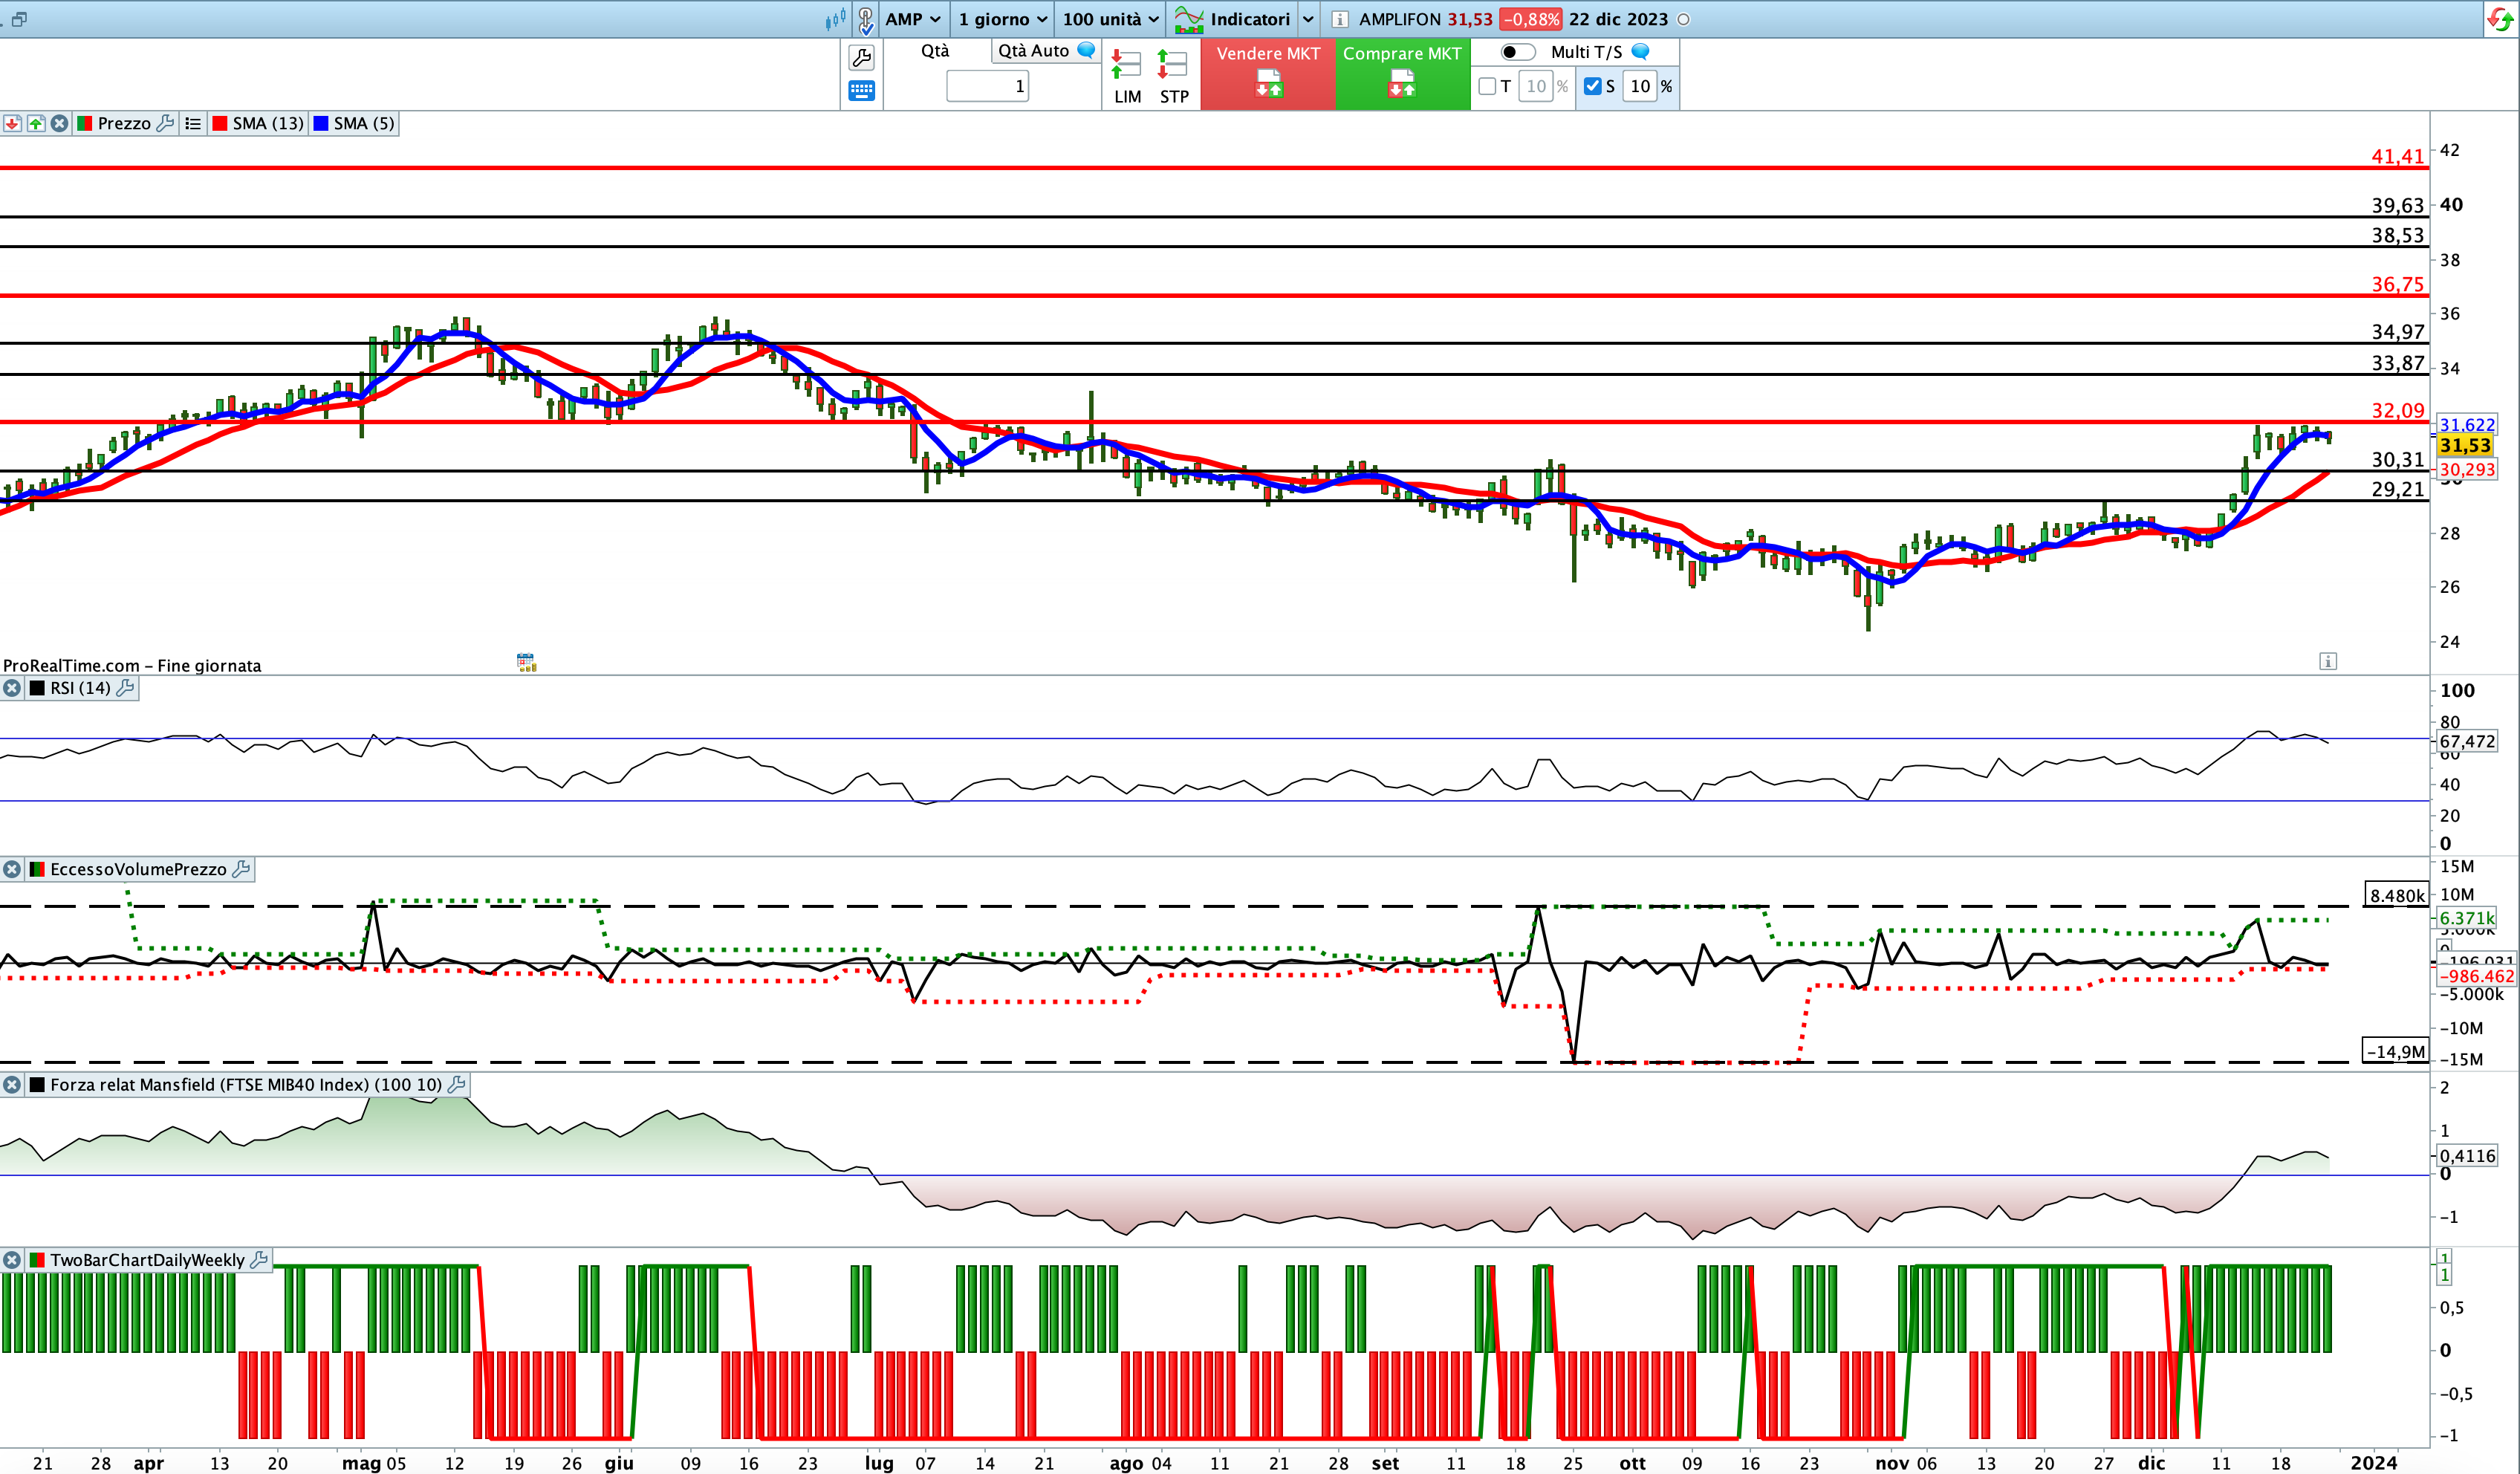Close the EccessoVolumePrezzo panel
Viewport: 2520px width, 1474px height.
pyautogui.click(x=12, y=869)
